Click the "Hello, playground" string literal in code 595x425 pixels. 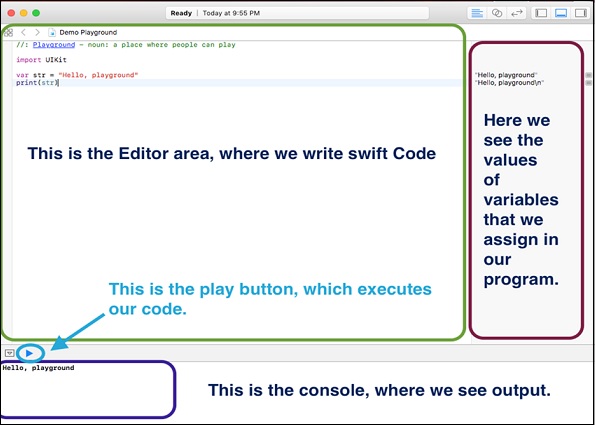point(98,75)
